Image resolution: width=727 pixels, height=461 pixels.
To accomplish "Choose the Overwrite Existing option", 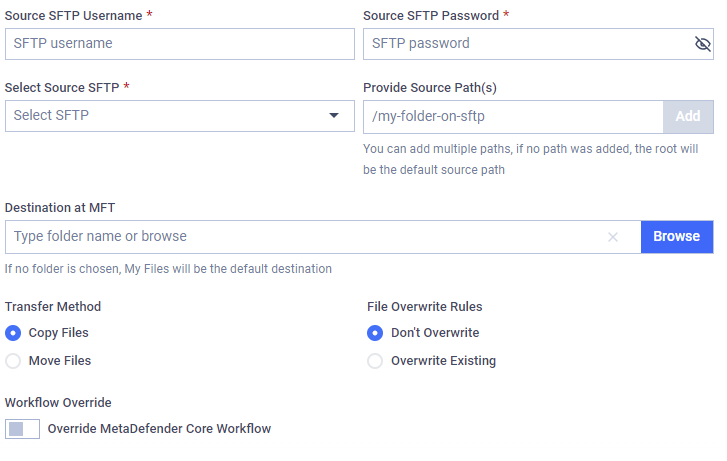I will coord(375,361).
